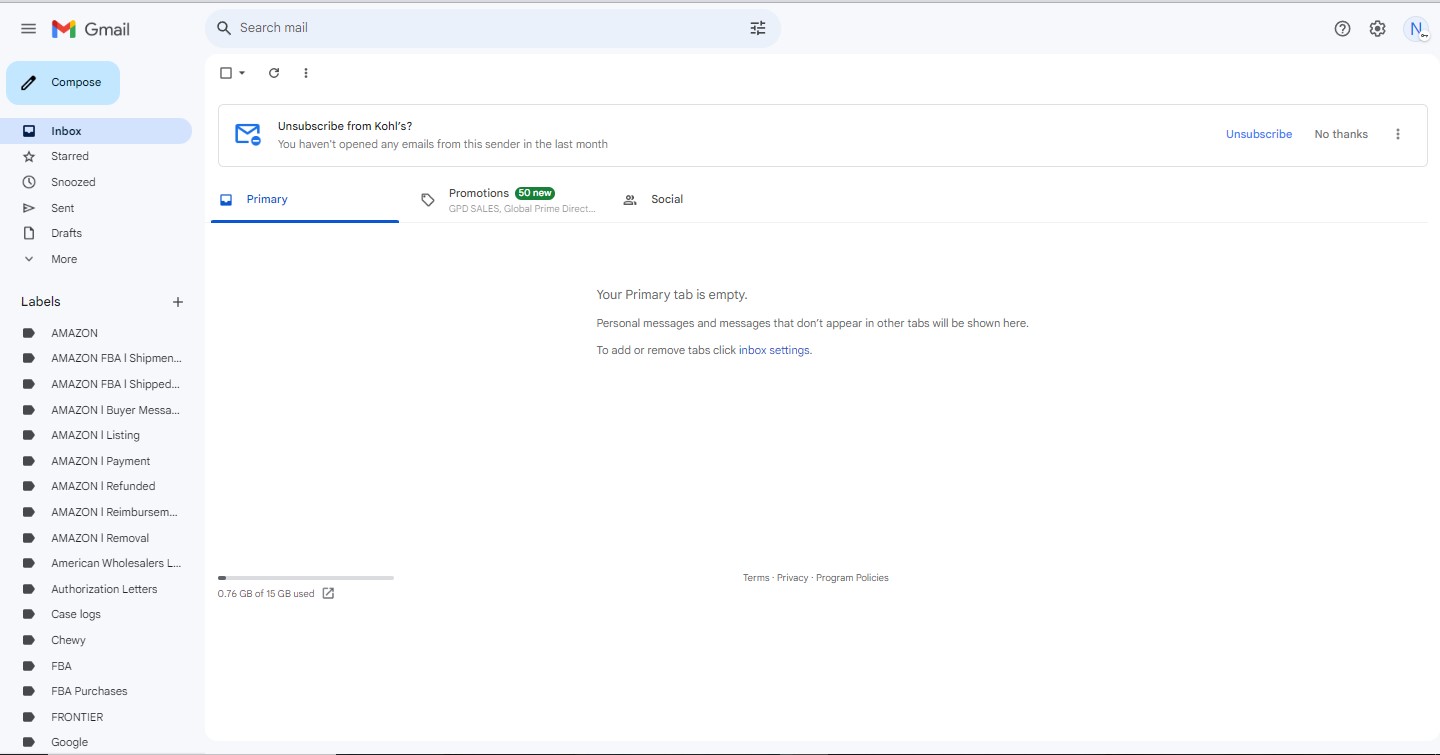The image size is (1440, 755).
Task: Open the main menu hamburger icon
Action: tap(28, 29)
